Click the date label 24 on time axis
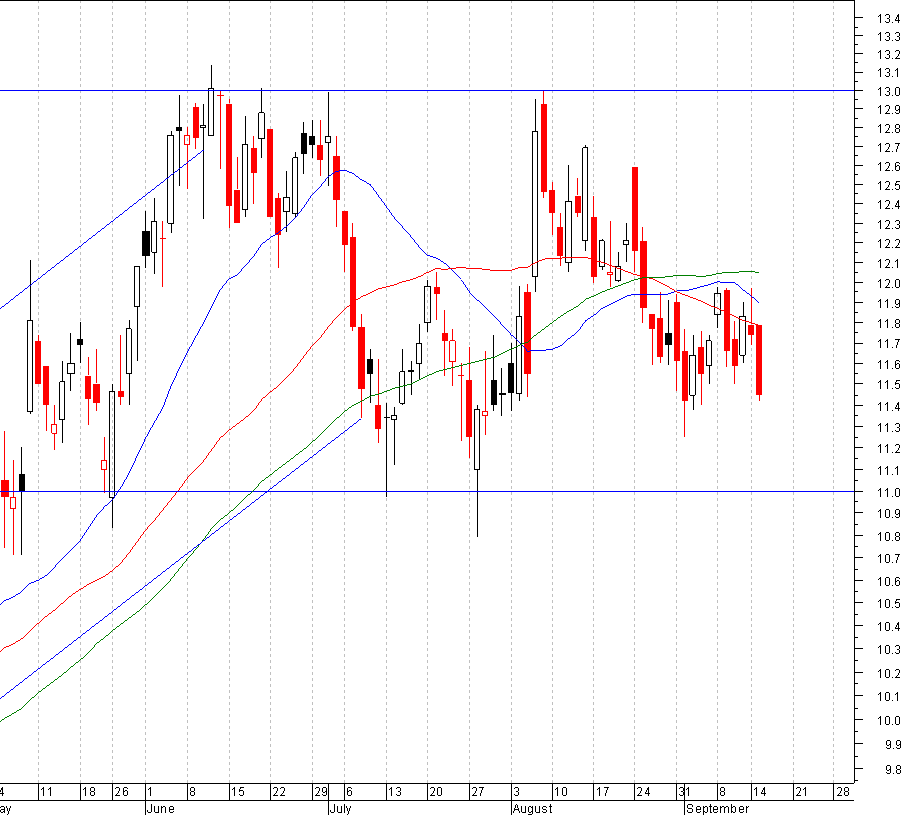Screen dimensions: 905x815 [x=643, y=791]
